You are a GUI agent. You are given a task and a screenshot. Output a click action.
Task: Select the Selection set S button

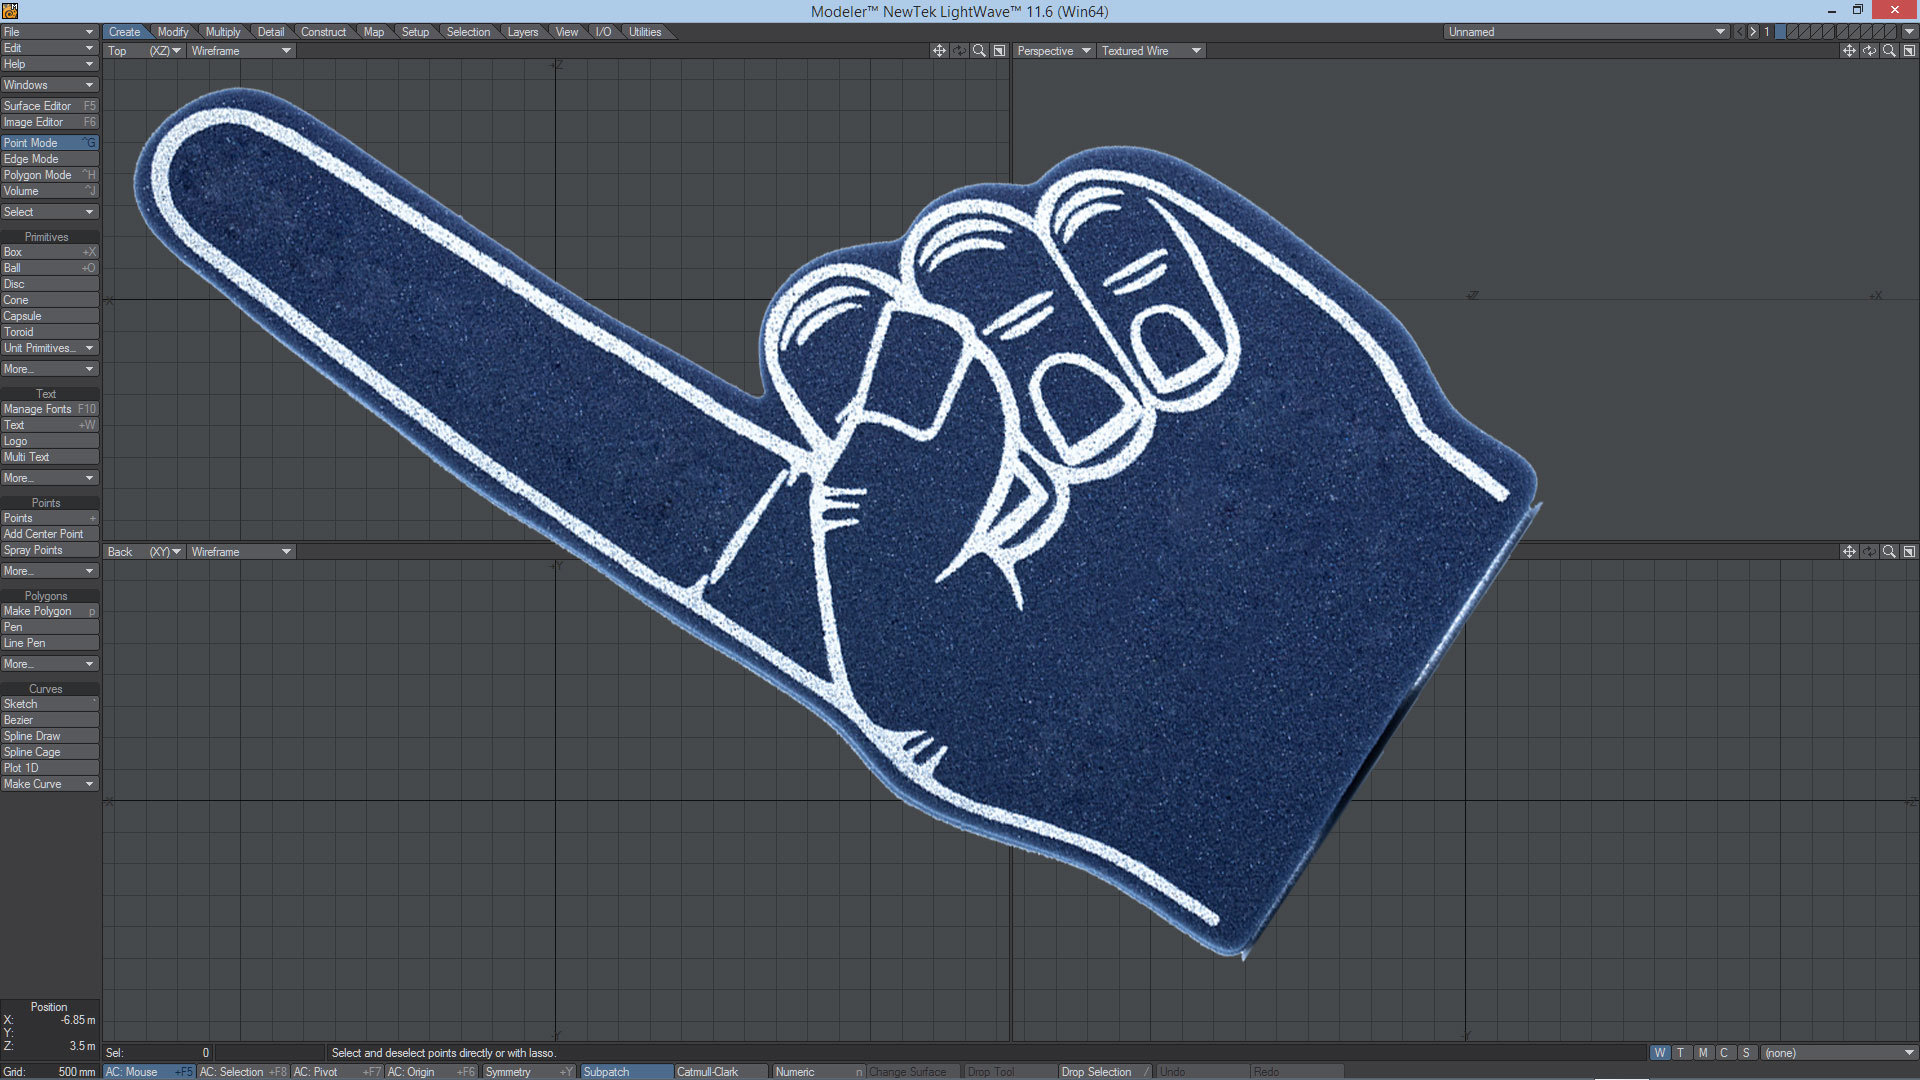click(1746, 1053)
